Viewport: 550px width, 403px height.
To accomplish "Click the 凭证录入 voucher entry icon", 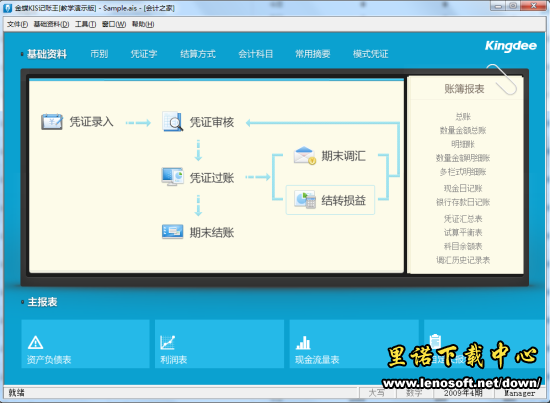I will click(x=52, y=122).
